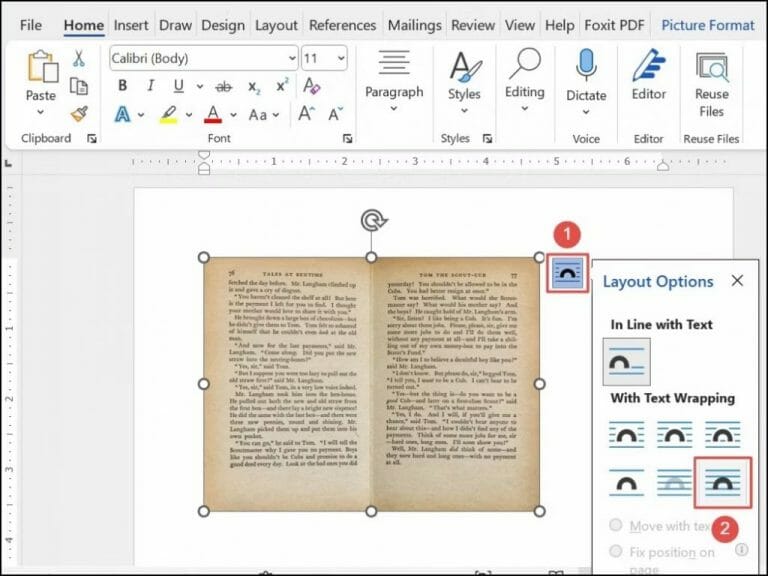The width and height of the screenshot is (768, 576).
Task: Apply Superscript formatting
Action: pos(282,85)
